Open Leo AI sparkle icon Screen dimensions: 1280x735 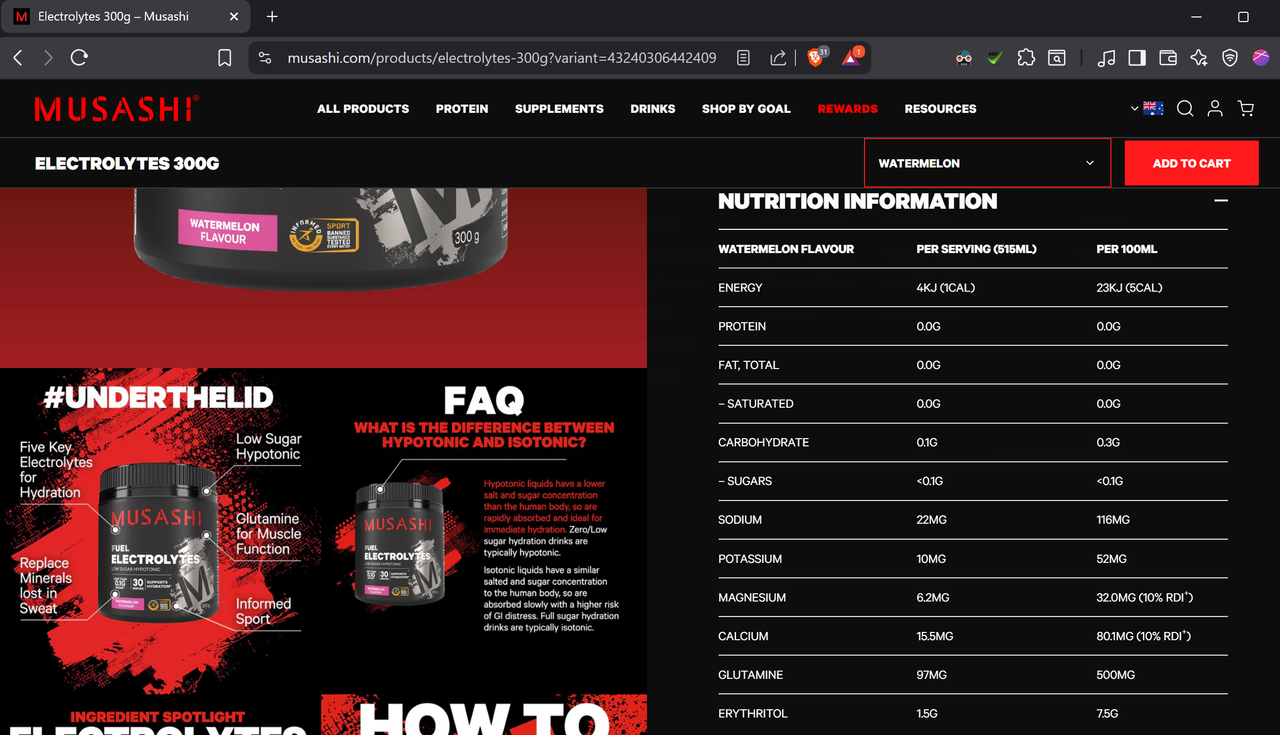(1199, 58)
